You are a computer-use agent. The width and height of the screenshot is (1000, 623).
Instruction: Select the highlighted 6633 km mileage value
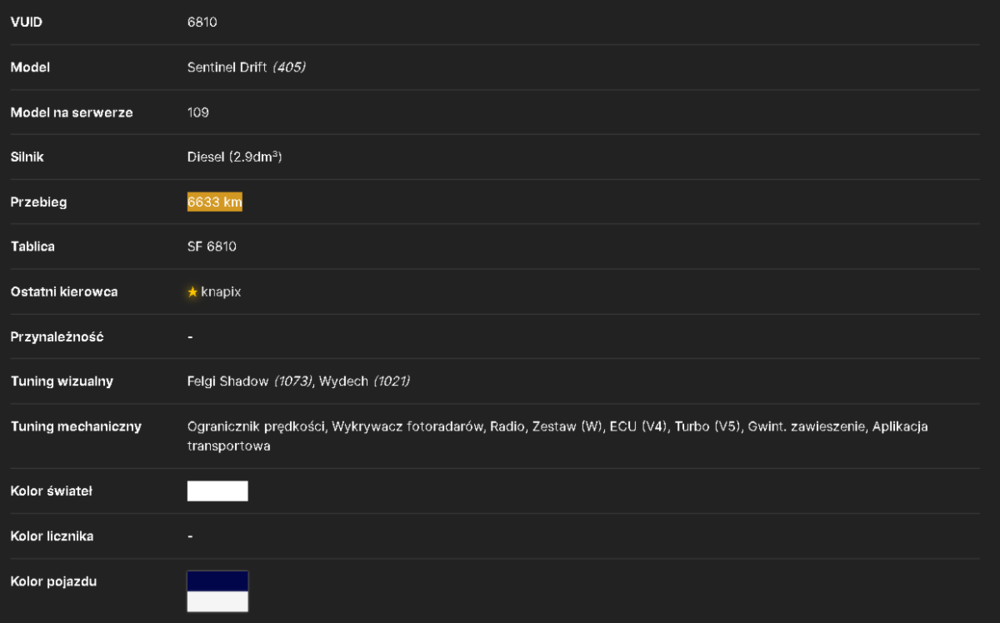click(x=214, y=202)
